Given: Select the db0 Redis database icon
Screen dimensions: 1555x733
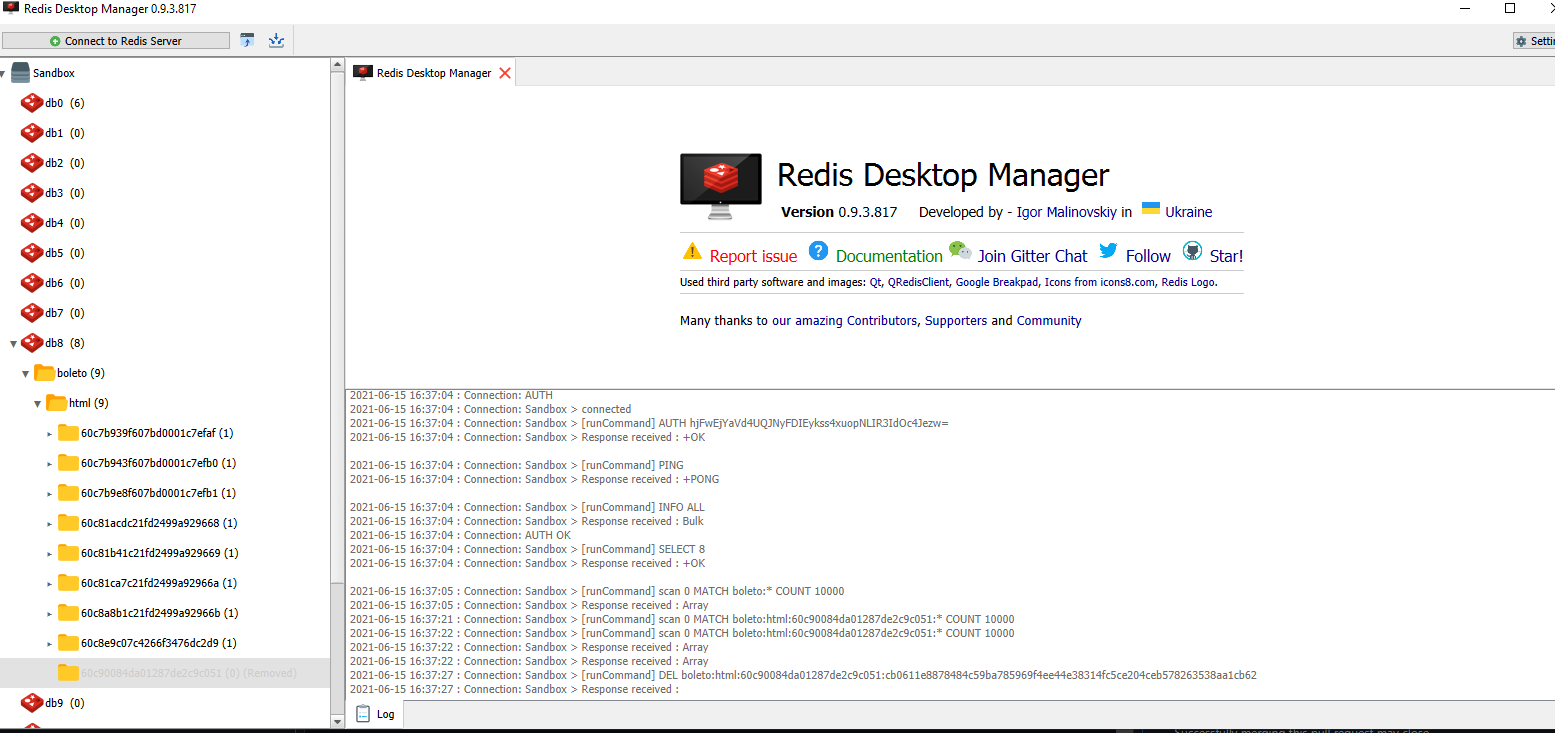Looking at the screenshot, I should [32, 103].
